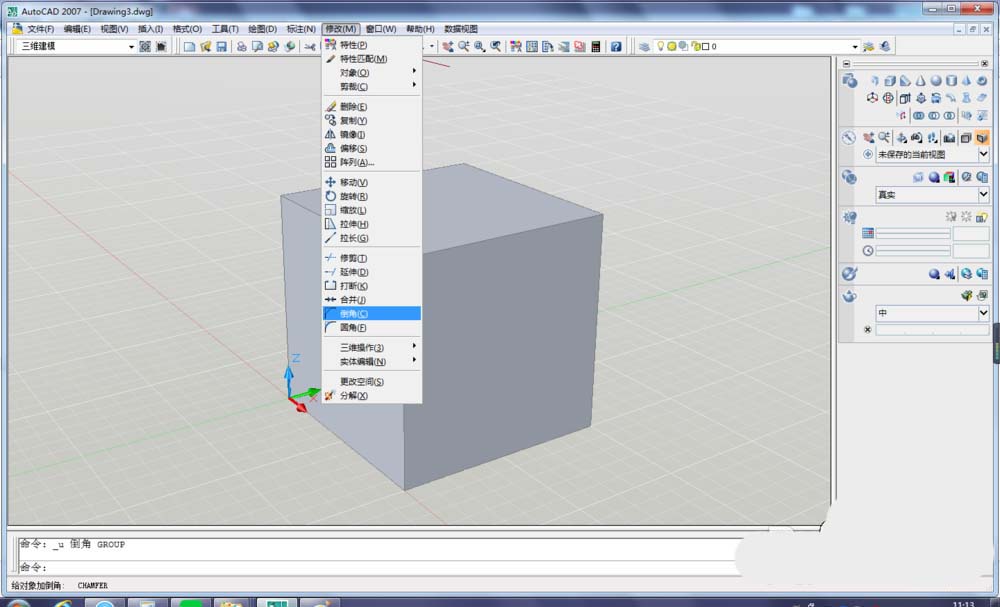
Task: Open the 文件(F) menu
Action: (x=40, y=29)
